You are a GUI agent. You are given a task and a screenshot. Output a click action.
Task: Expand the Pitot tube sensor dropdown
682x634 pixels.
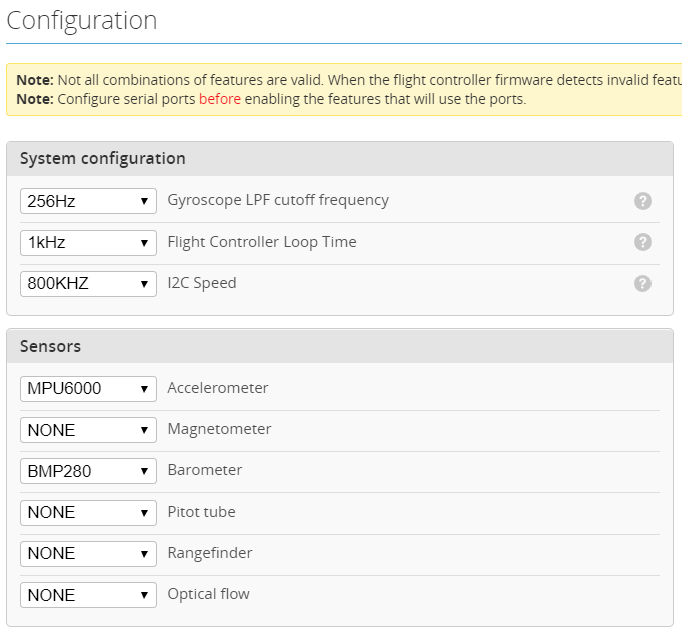point(88,512)
